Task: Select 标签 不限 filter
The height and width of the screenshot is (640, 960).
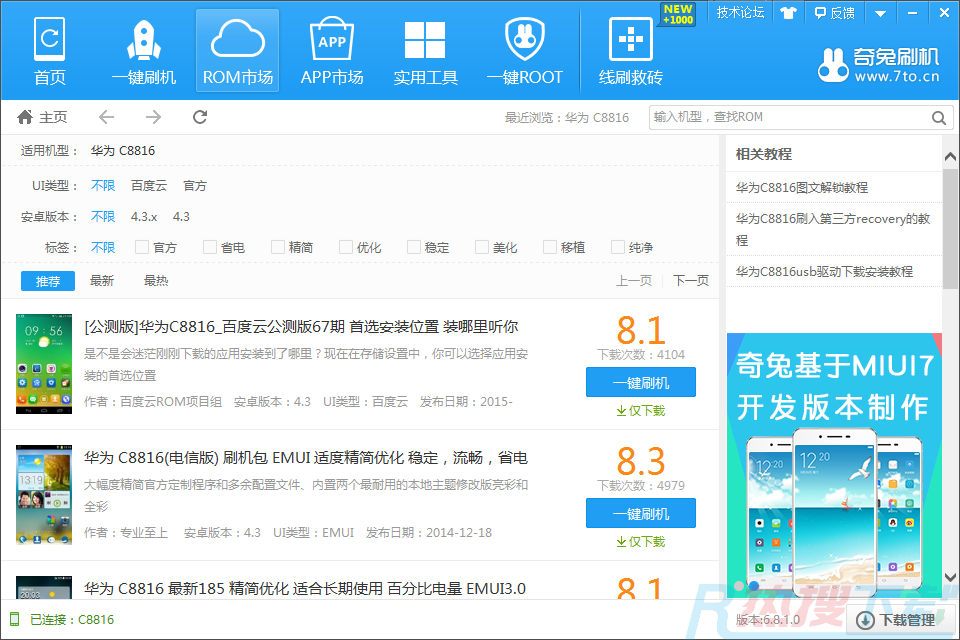Action: pyautogui.click(x=103, y=247)
